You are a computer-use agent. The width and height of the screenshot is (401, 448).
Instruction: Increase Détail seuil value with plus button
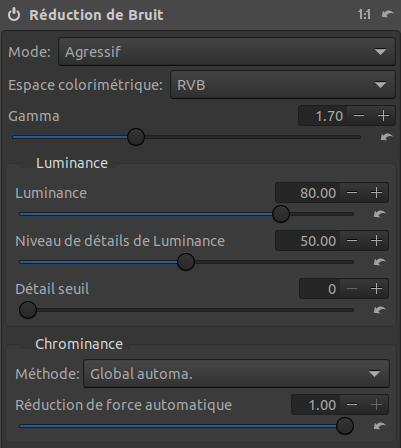pyautogui.click(x=376, y=289)
